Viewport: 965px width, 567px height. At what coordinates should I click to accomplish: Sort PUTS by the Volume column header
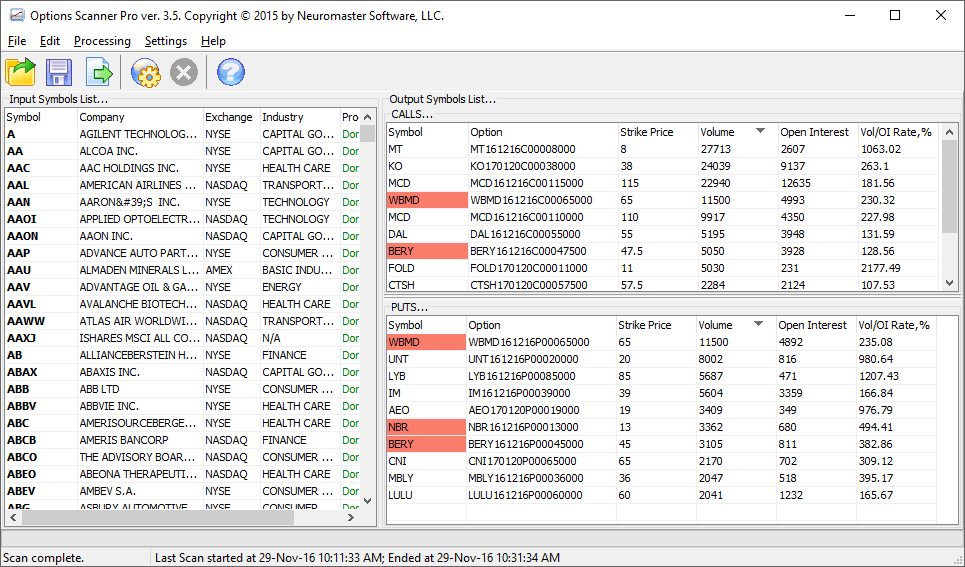point(735,325)
